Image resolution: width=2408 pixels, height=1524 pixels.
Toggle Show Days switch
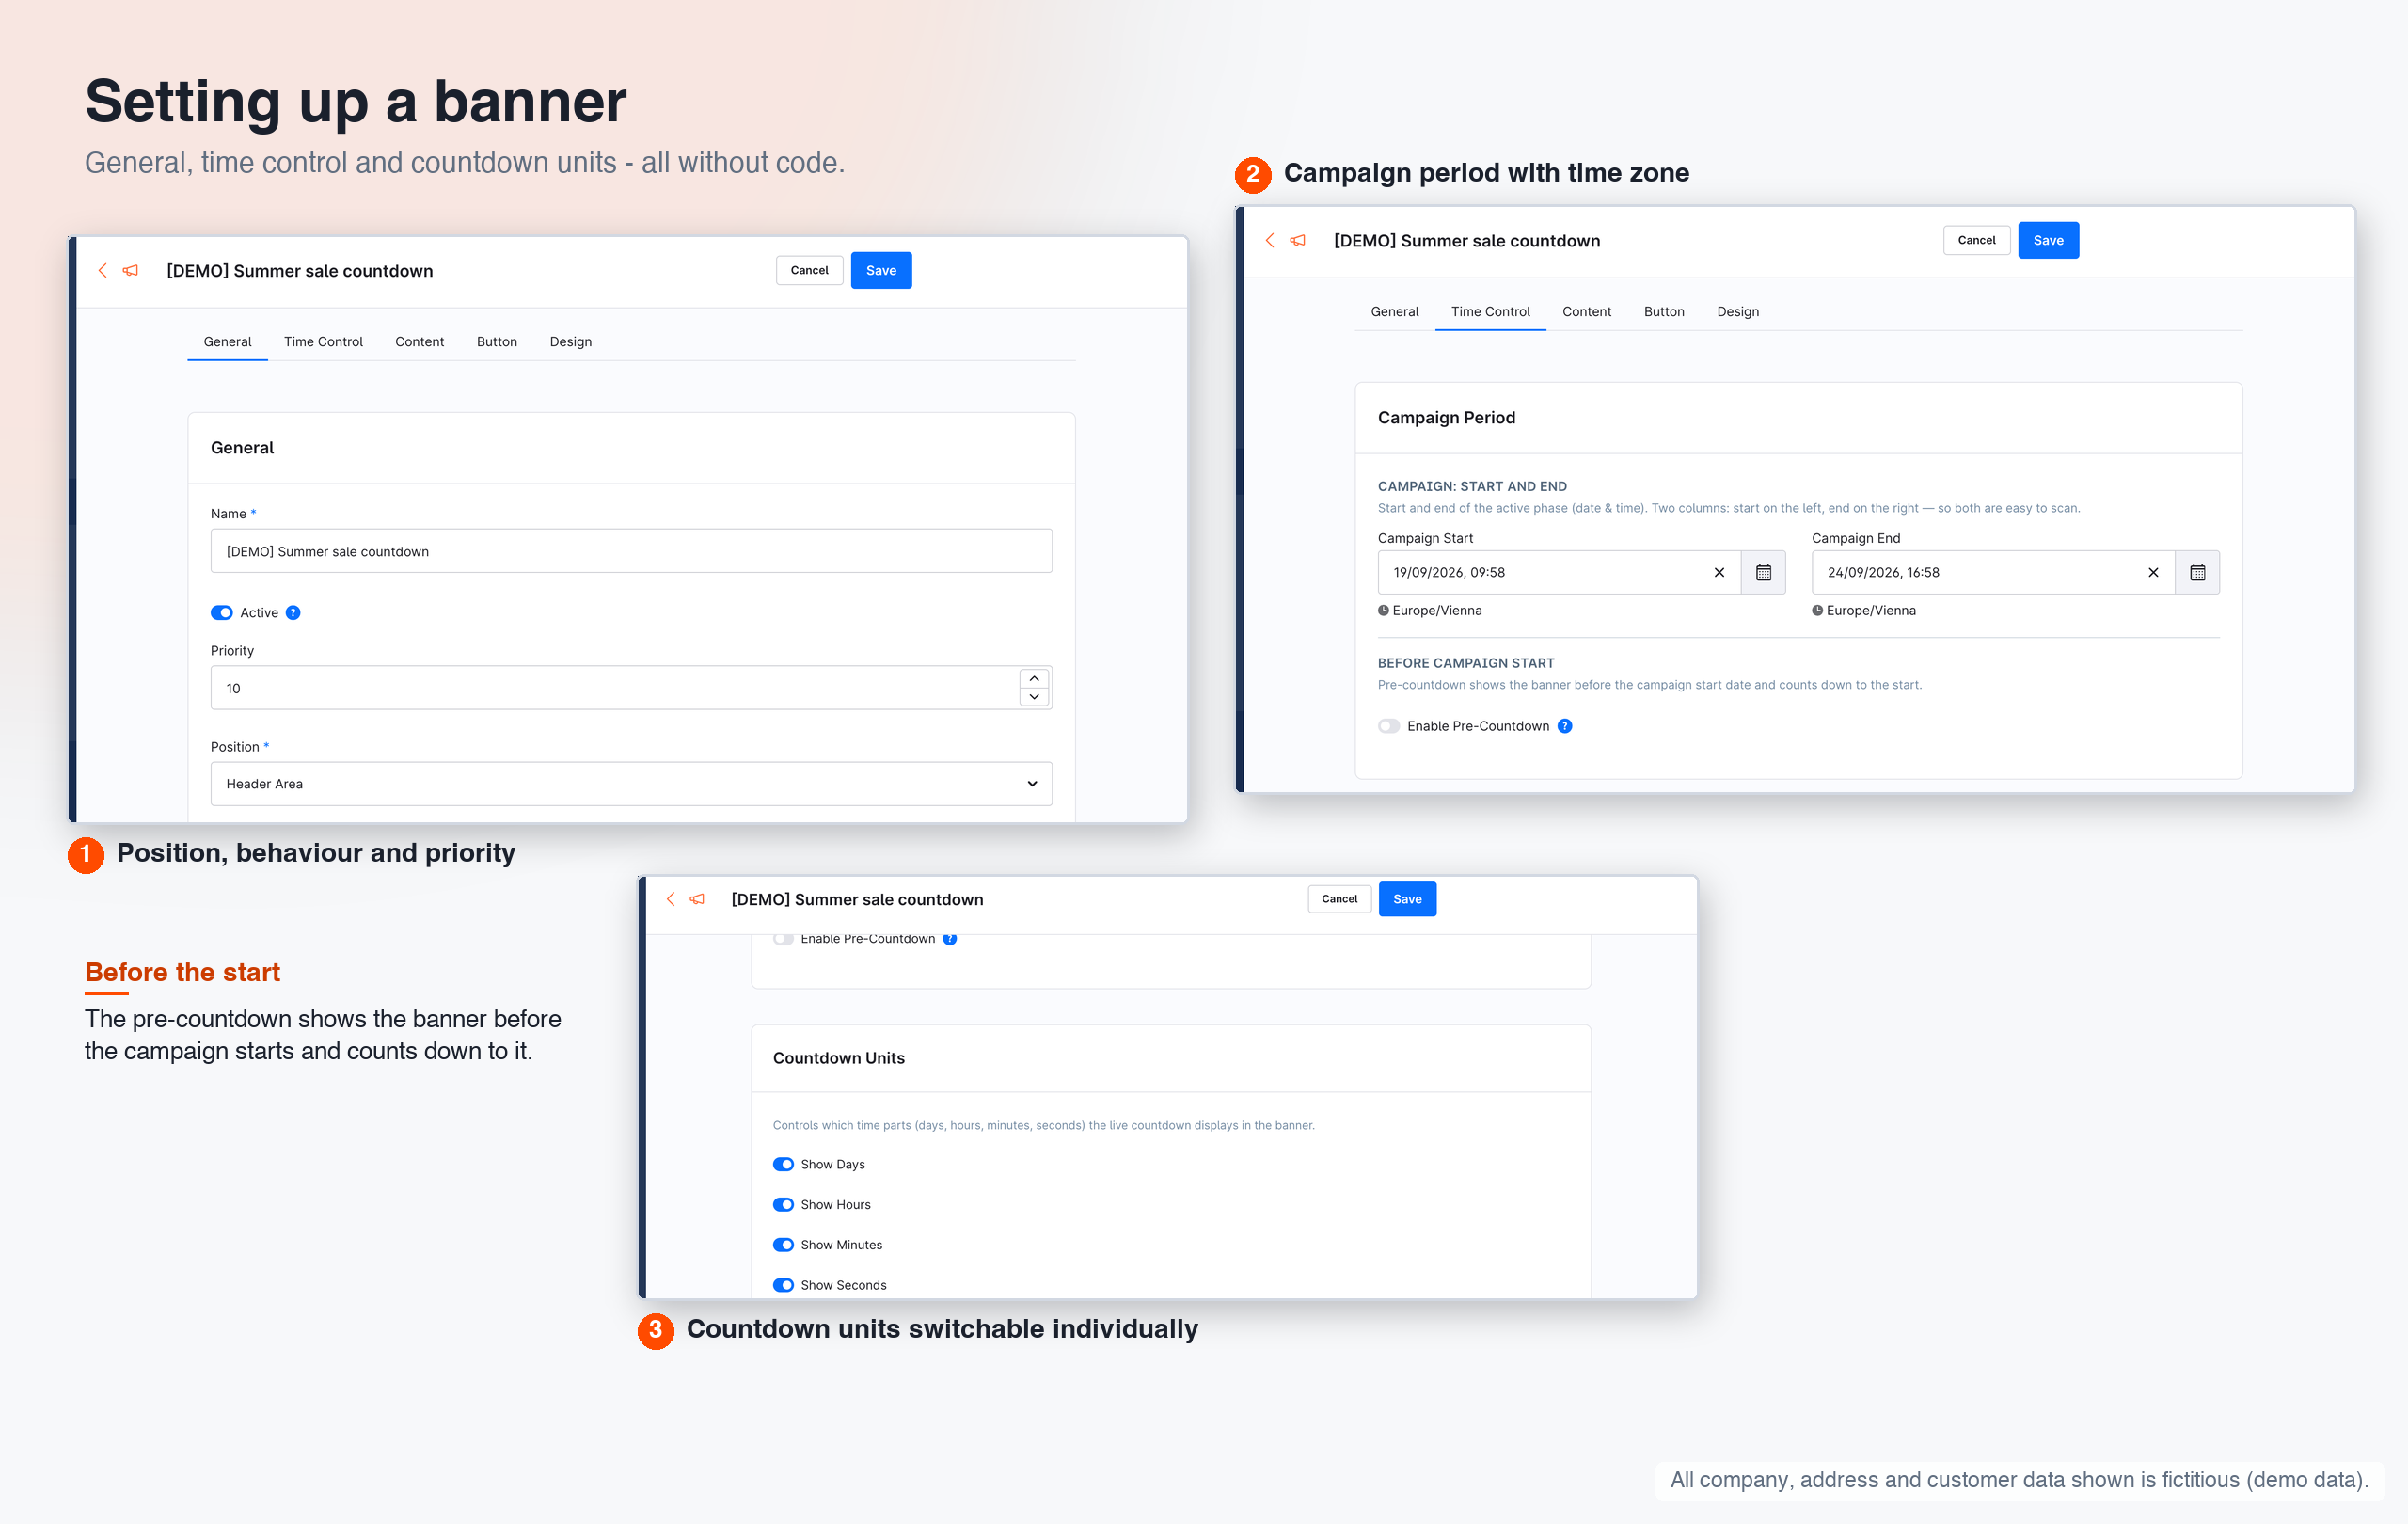click(x=783, y=1164)
